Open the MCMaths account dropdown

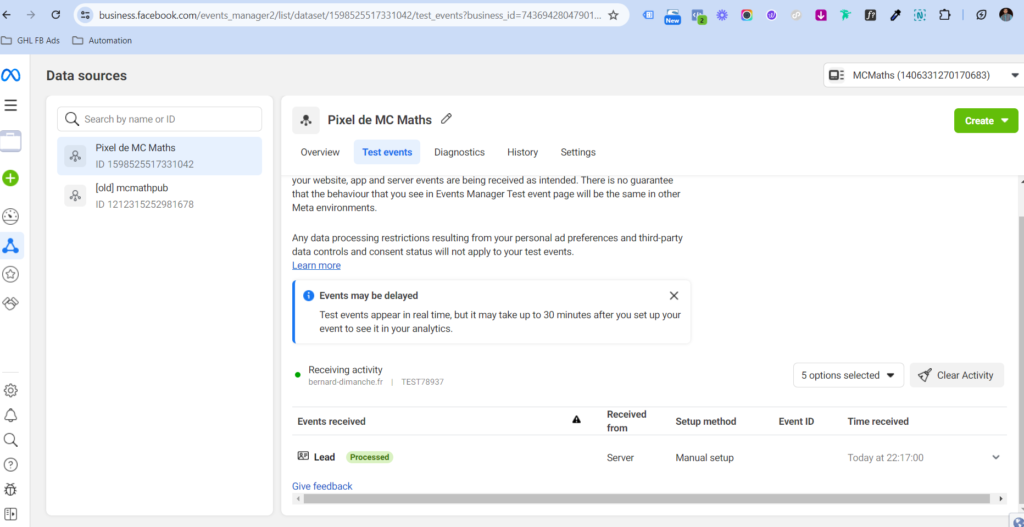pos(923,75)
